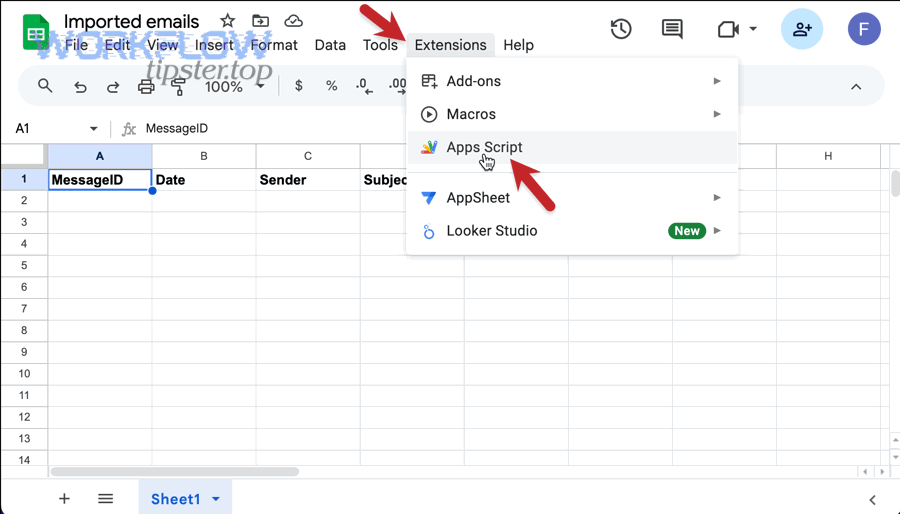Format as currency dollar sign
The image size is (900, 514).
pos(298,86)
